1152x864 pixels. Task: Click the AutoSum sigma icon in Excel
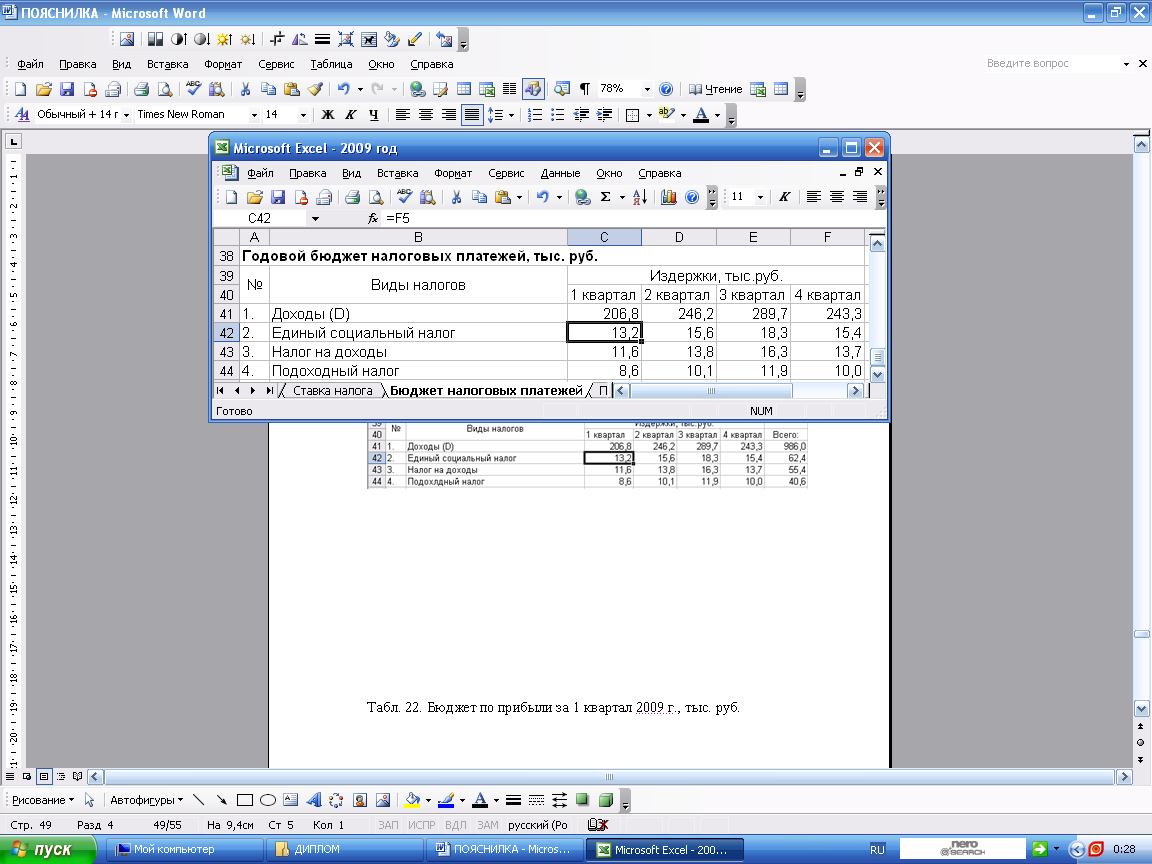pyautogui.click(x=605, y=197)
